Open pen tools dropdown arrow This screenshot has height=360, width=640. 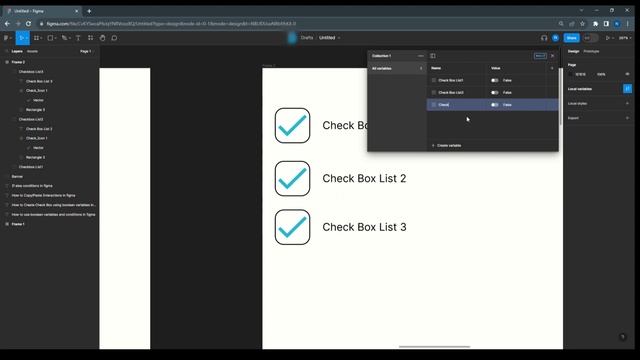pyautogui.click(x=69, y=38)
